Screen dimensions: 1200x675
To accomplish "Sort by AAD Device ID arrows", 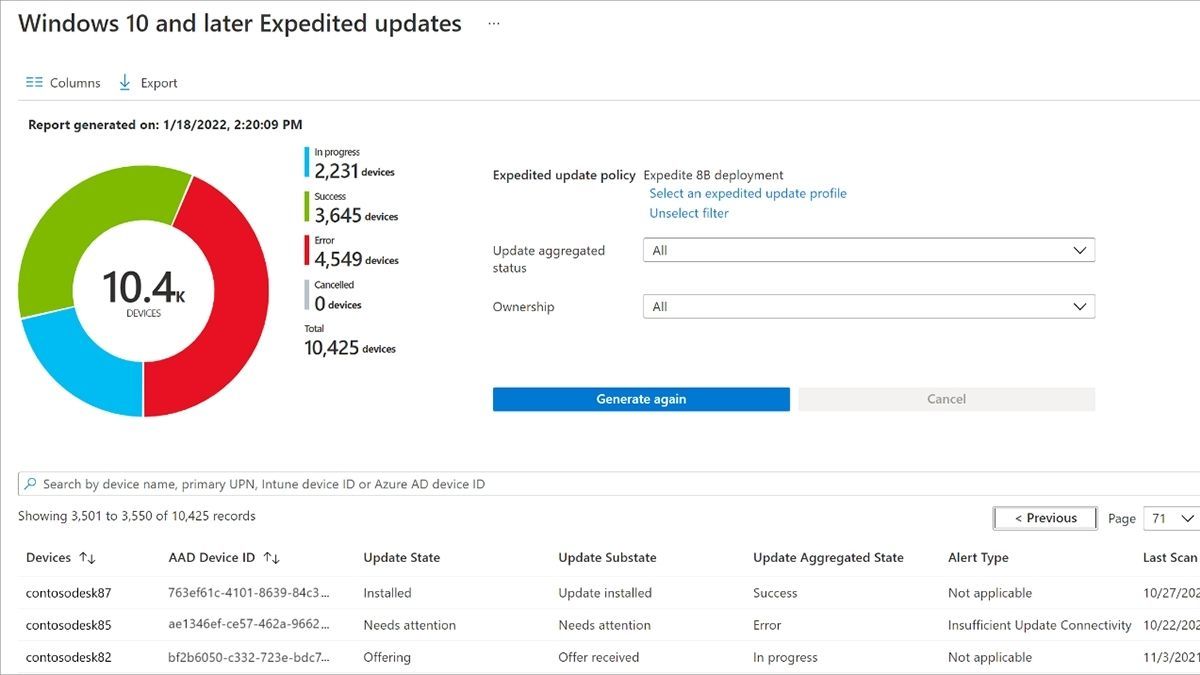I will tap(271, 558).
